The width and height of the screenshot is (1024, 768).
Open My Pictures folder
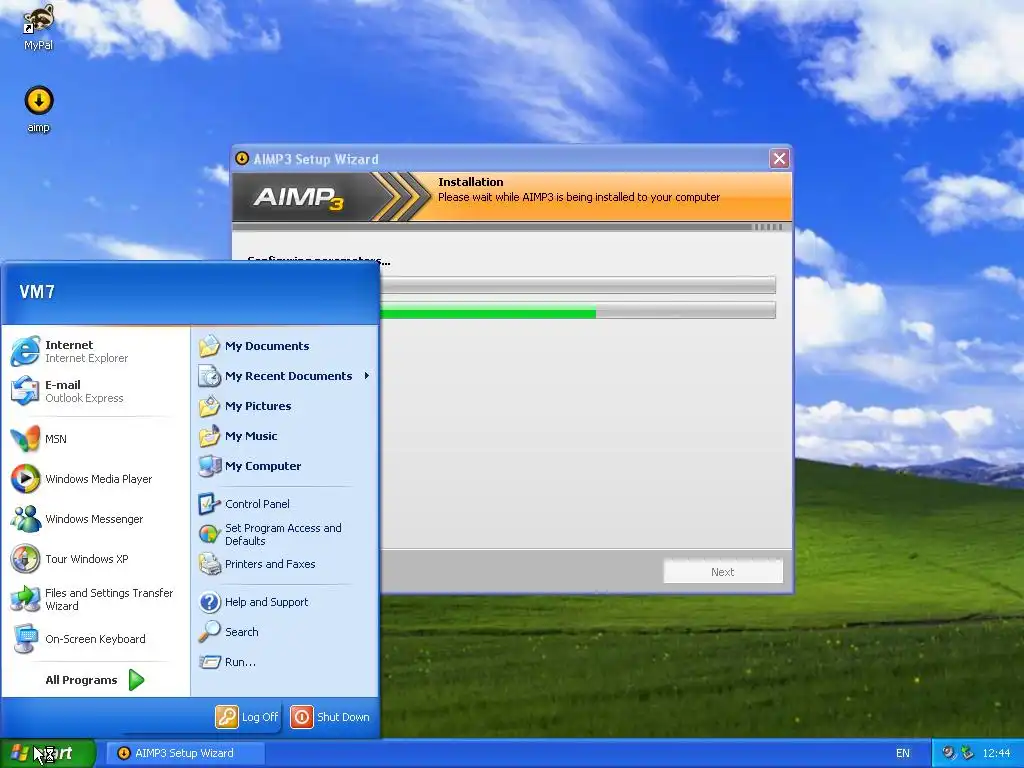pos(285,406)
